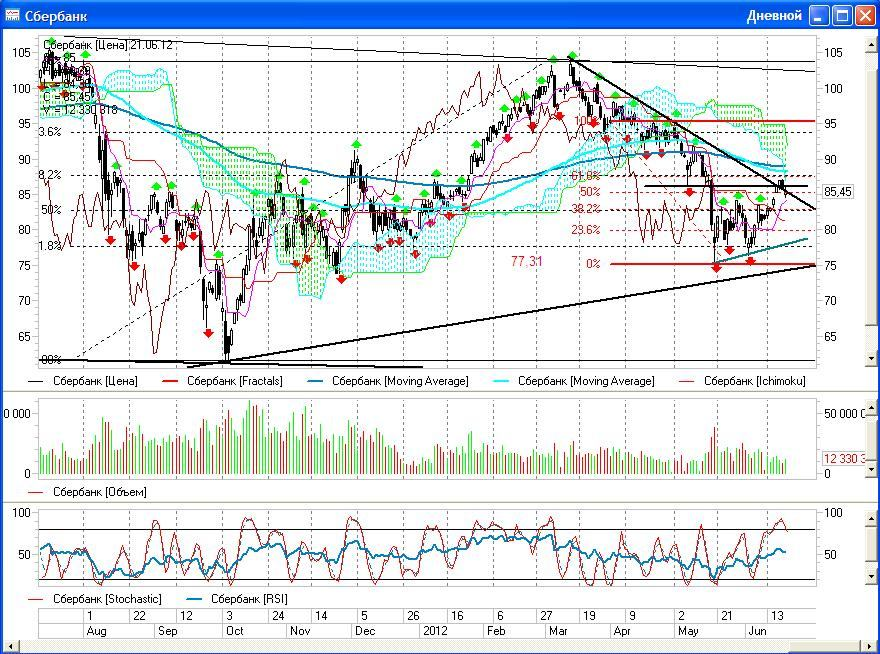The image size is (880, 654).
Task: Click the up arrow of the volume panel scrollbar
Action: (x=872, y=406)
